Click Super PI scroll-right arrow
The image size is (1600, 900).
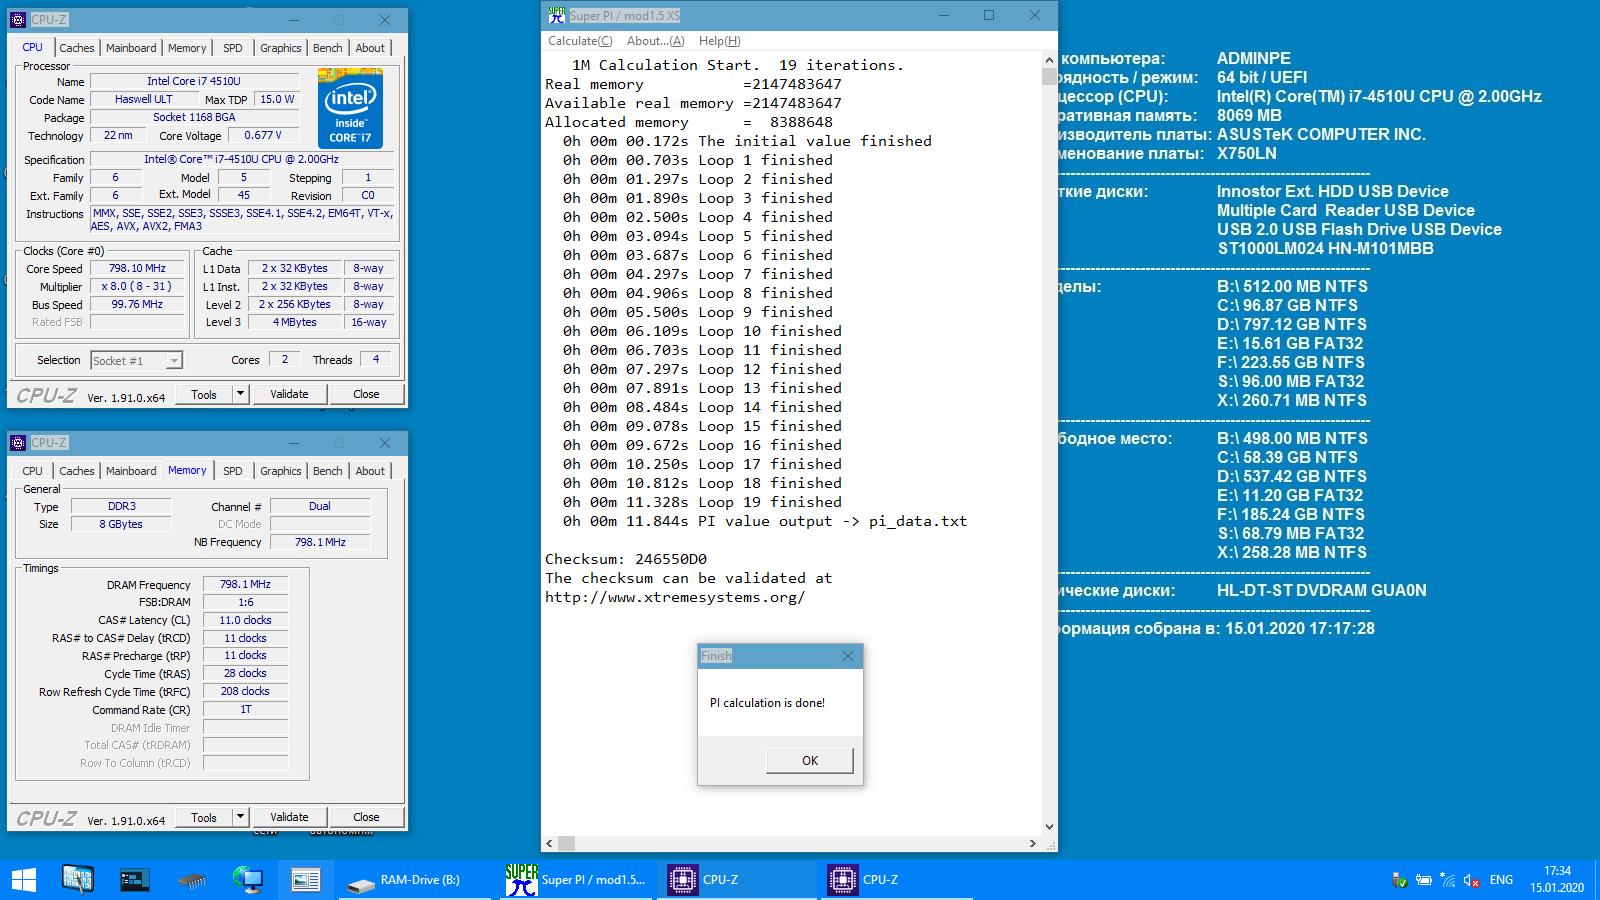tap(1033, 843)
